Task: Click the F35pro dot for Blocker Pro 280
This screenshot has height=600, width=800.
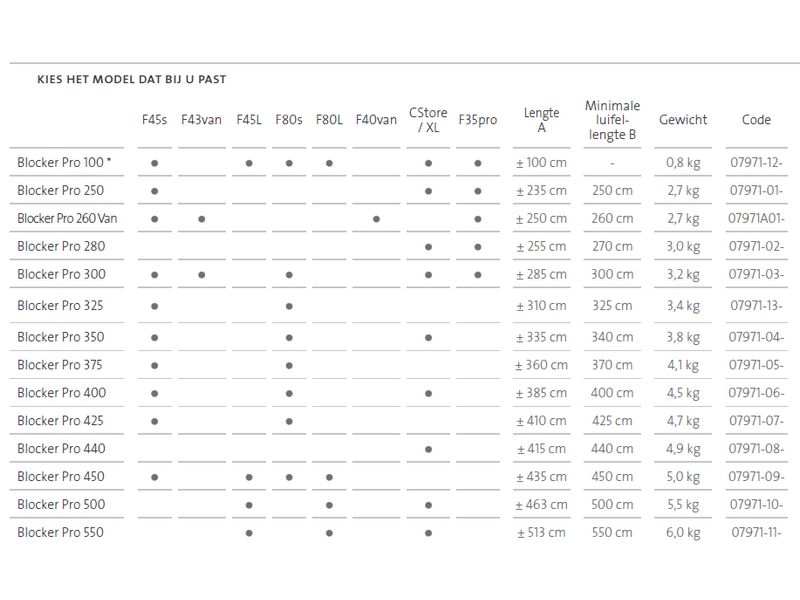Action: 478,246
